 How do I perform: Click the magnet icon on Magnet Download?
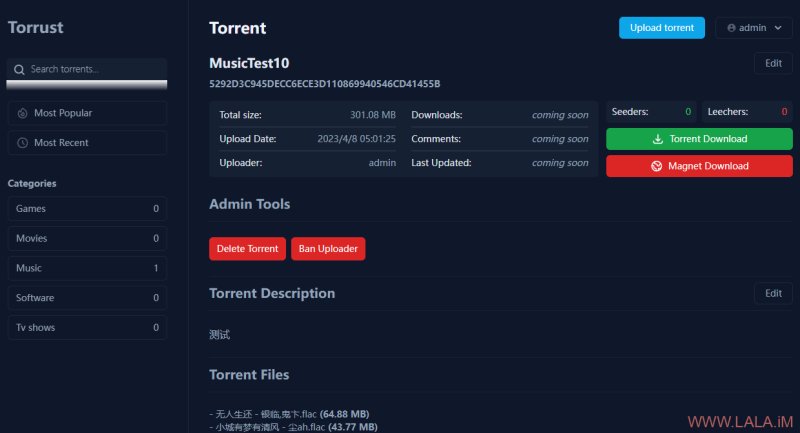[657, 166]
